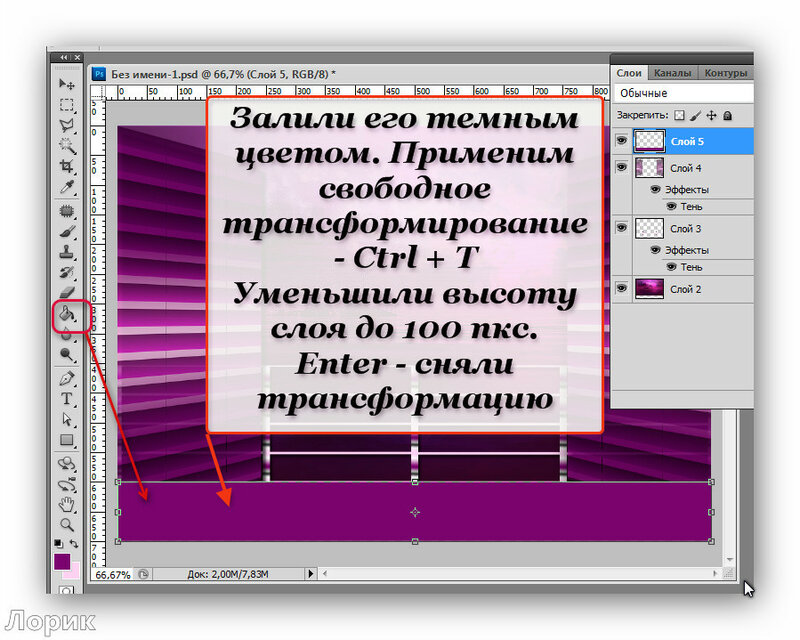
Task: Swap foreground and background colors
Action: (74, 544)
